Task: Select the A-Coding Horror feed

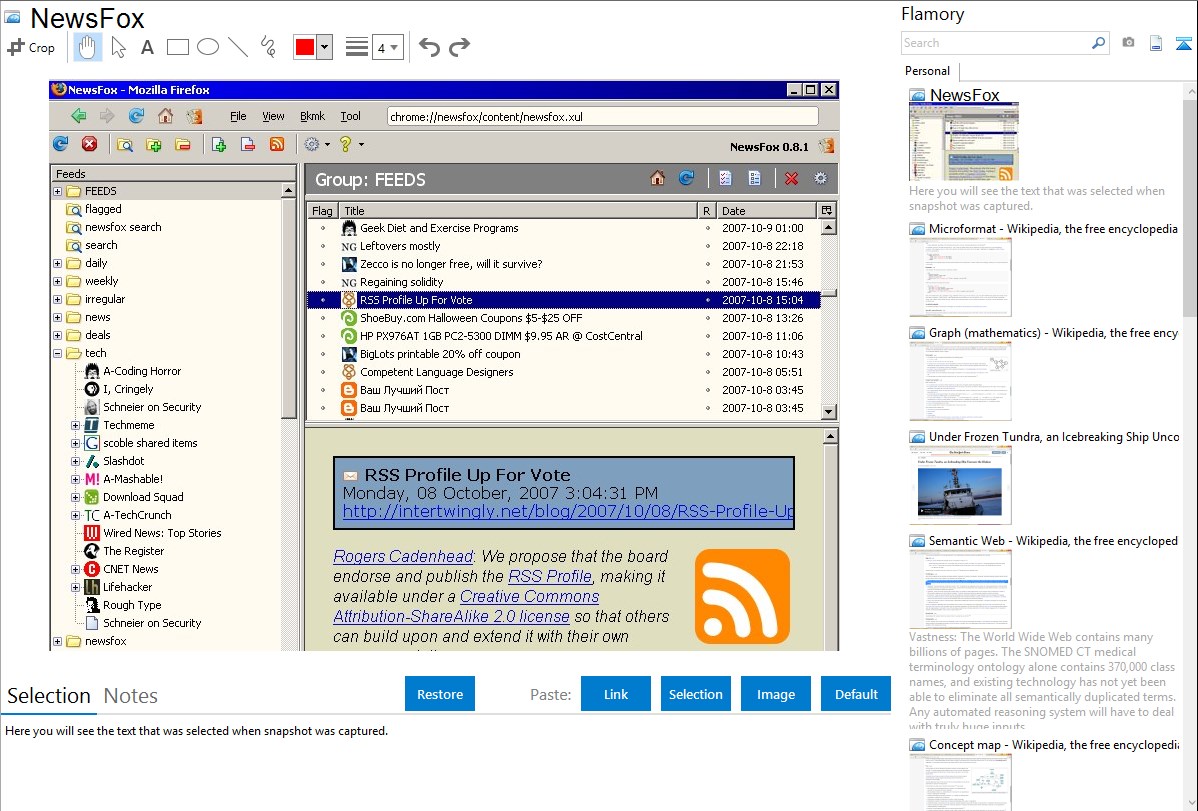Action: click(142, 371)
